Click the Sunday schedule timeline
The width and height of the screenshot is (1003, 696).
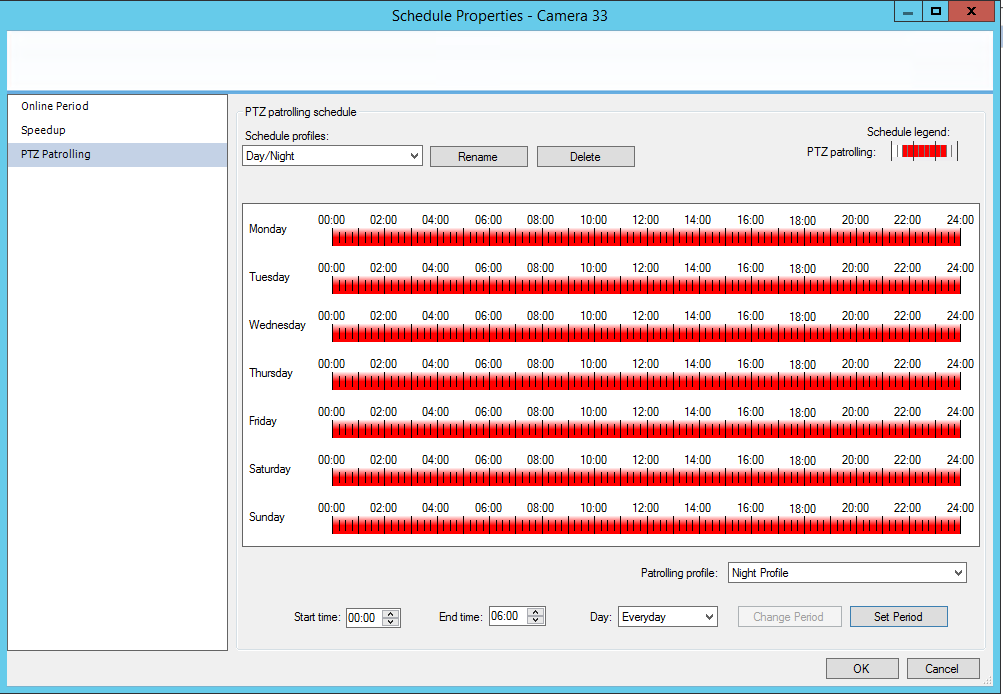[x=645, y=527]
